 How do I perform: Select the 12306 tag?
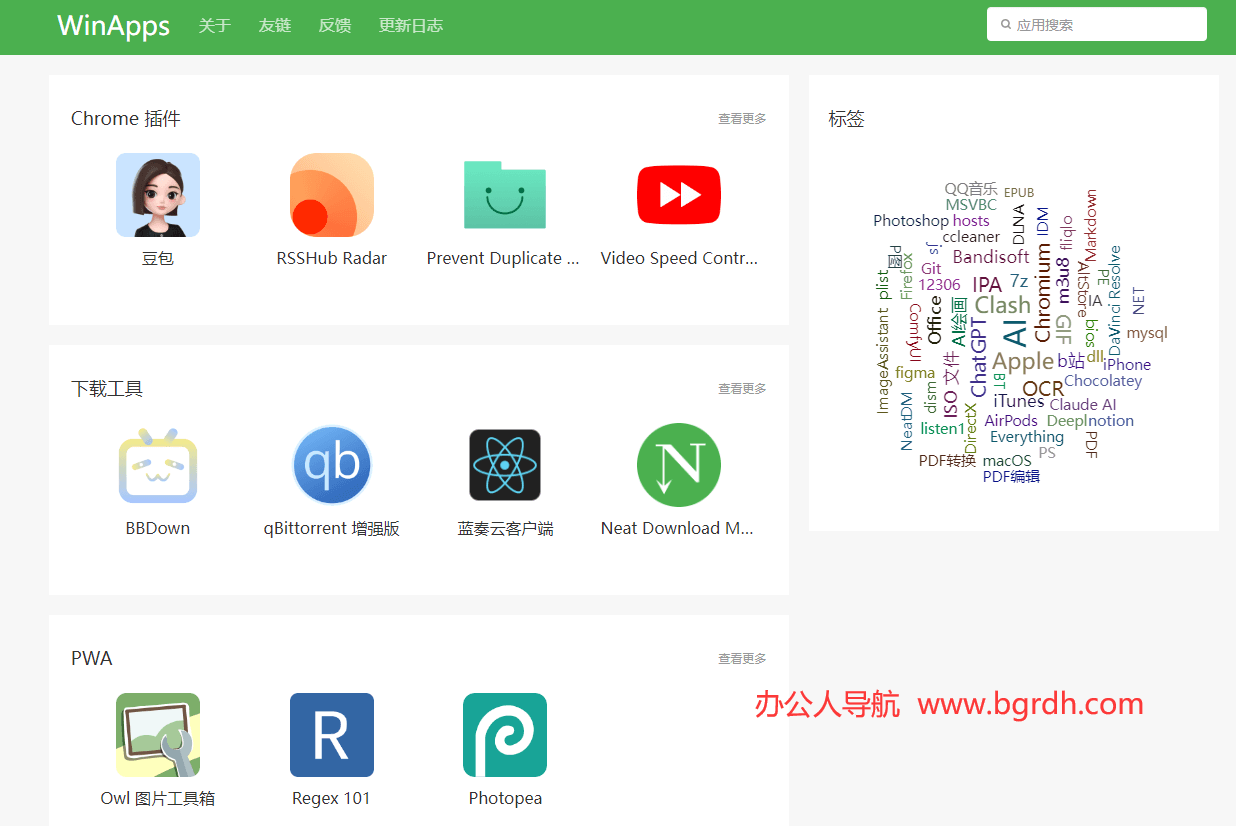pyautogui.click(x=939, y=285)
